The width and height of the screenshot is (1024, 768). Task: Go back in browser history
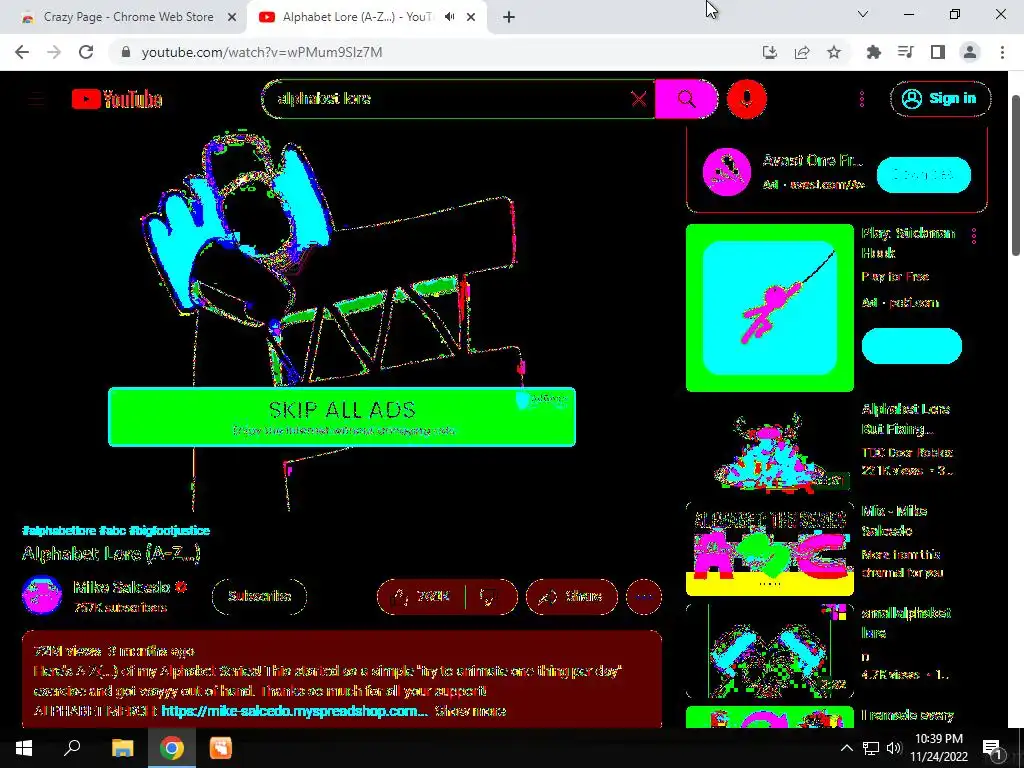[x=22, y=52]
